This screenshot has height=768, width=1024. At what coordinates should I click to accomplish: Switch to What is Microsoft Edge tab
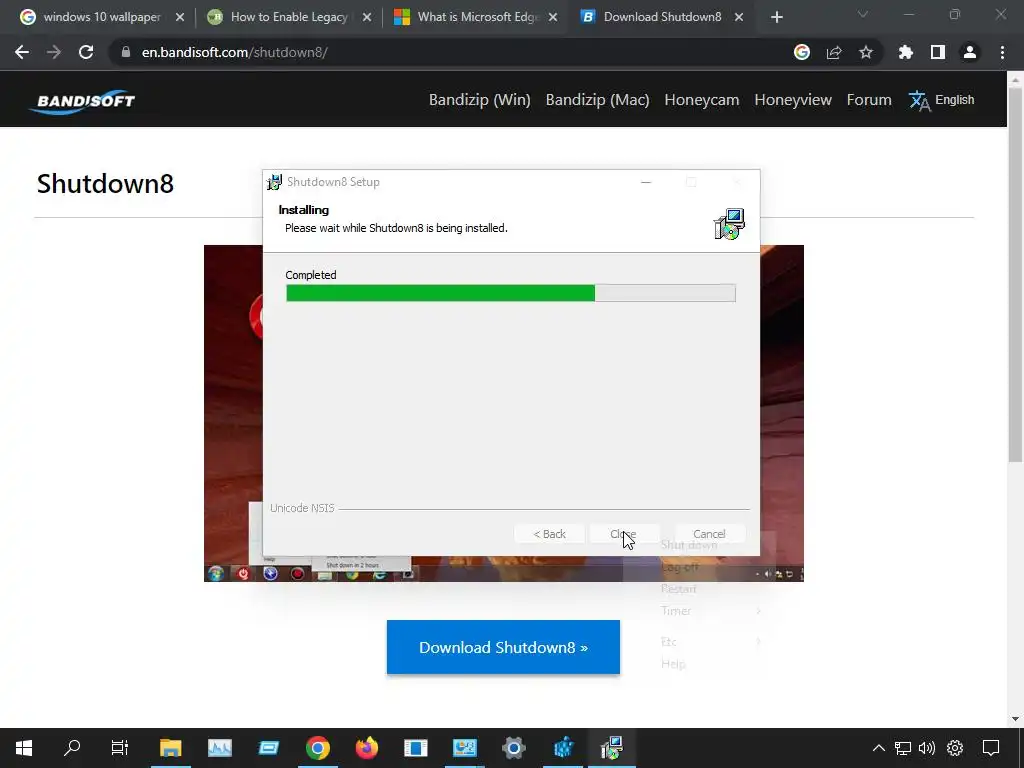[x=475, y=17]
